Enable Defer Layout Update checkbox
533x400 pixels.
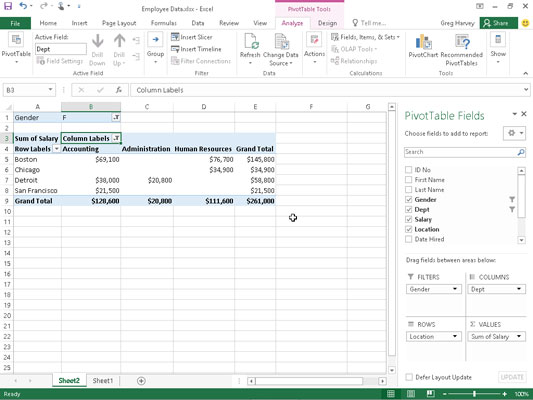[x=409, y=377]
